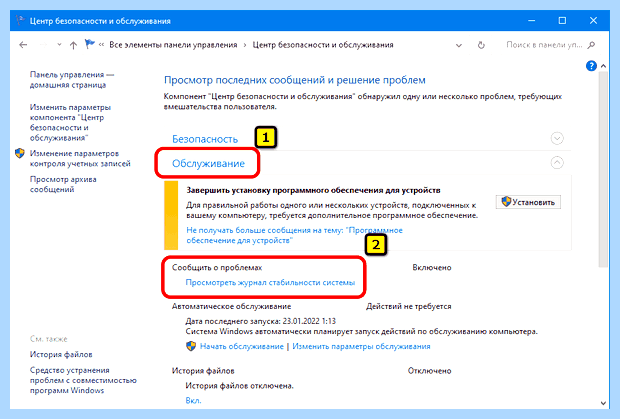Open the recent locations dropdown arrow

[59, 45]
